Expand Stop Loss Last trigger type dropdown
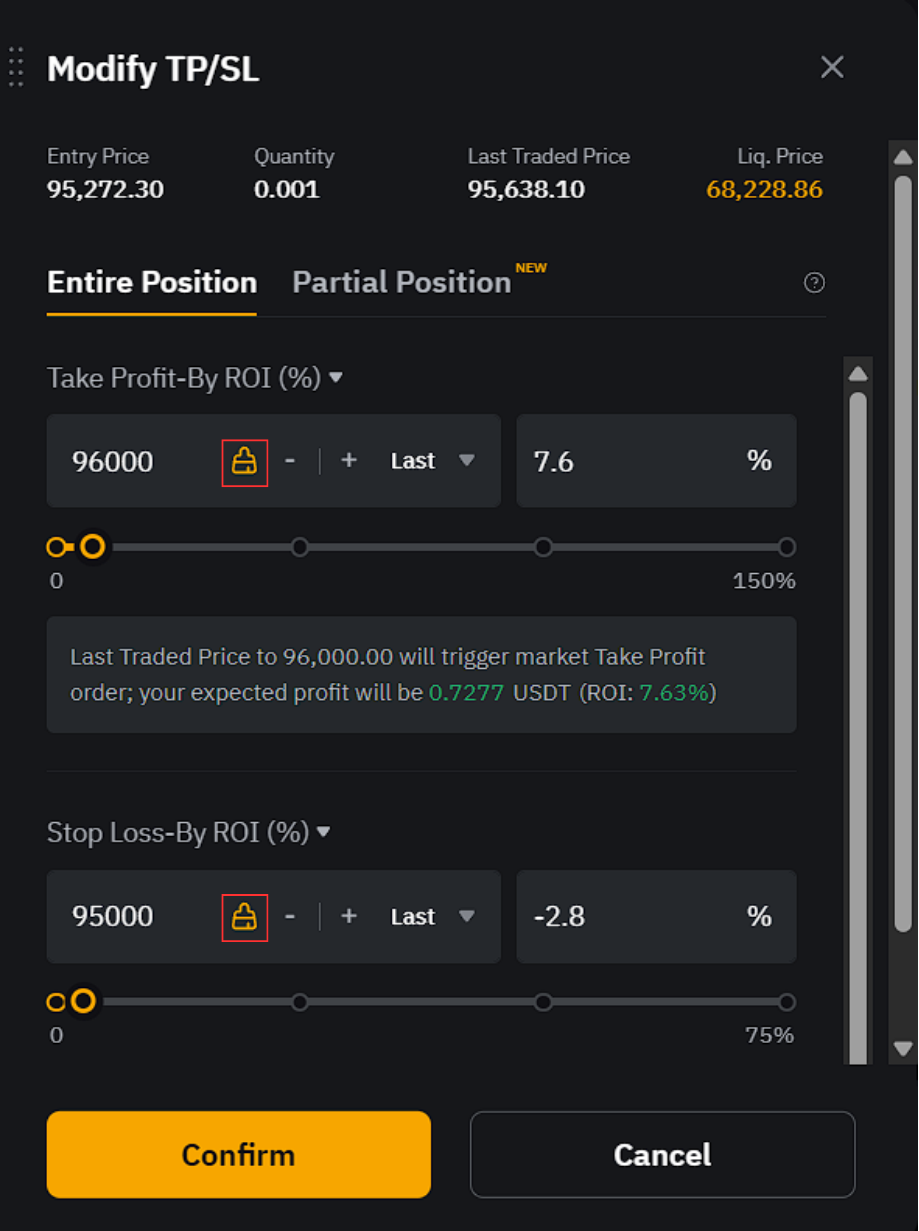 tap(432, 917)
